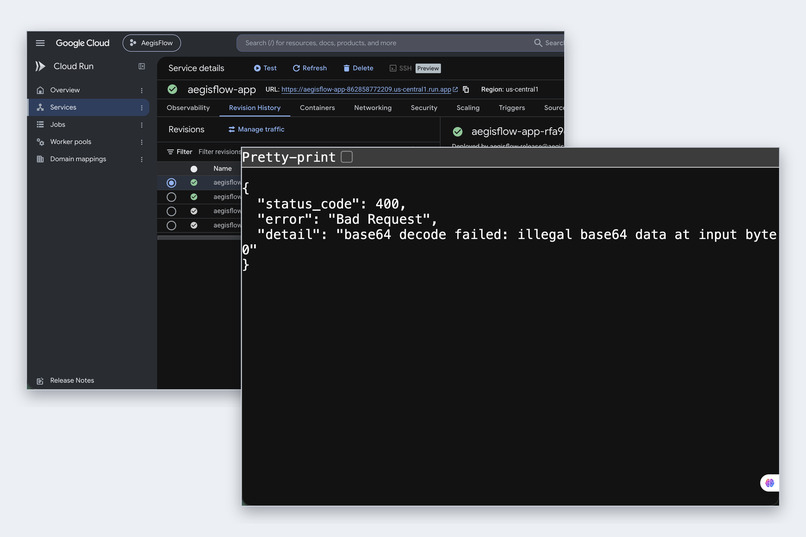Click the Cloud Run product icon
Image resolution: width=806 pixels, height=537 pixels.
40,66
